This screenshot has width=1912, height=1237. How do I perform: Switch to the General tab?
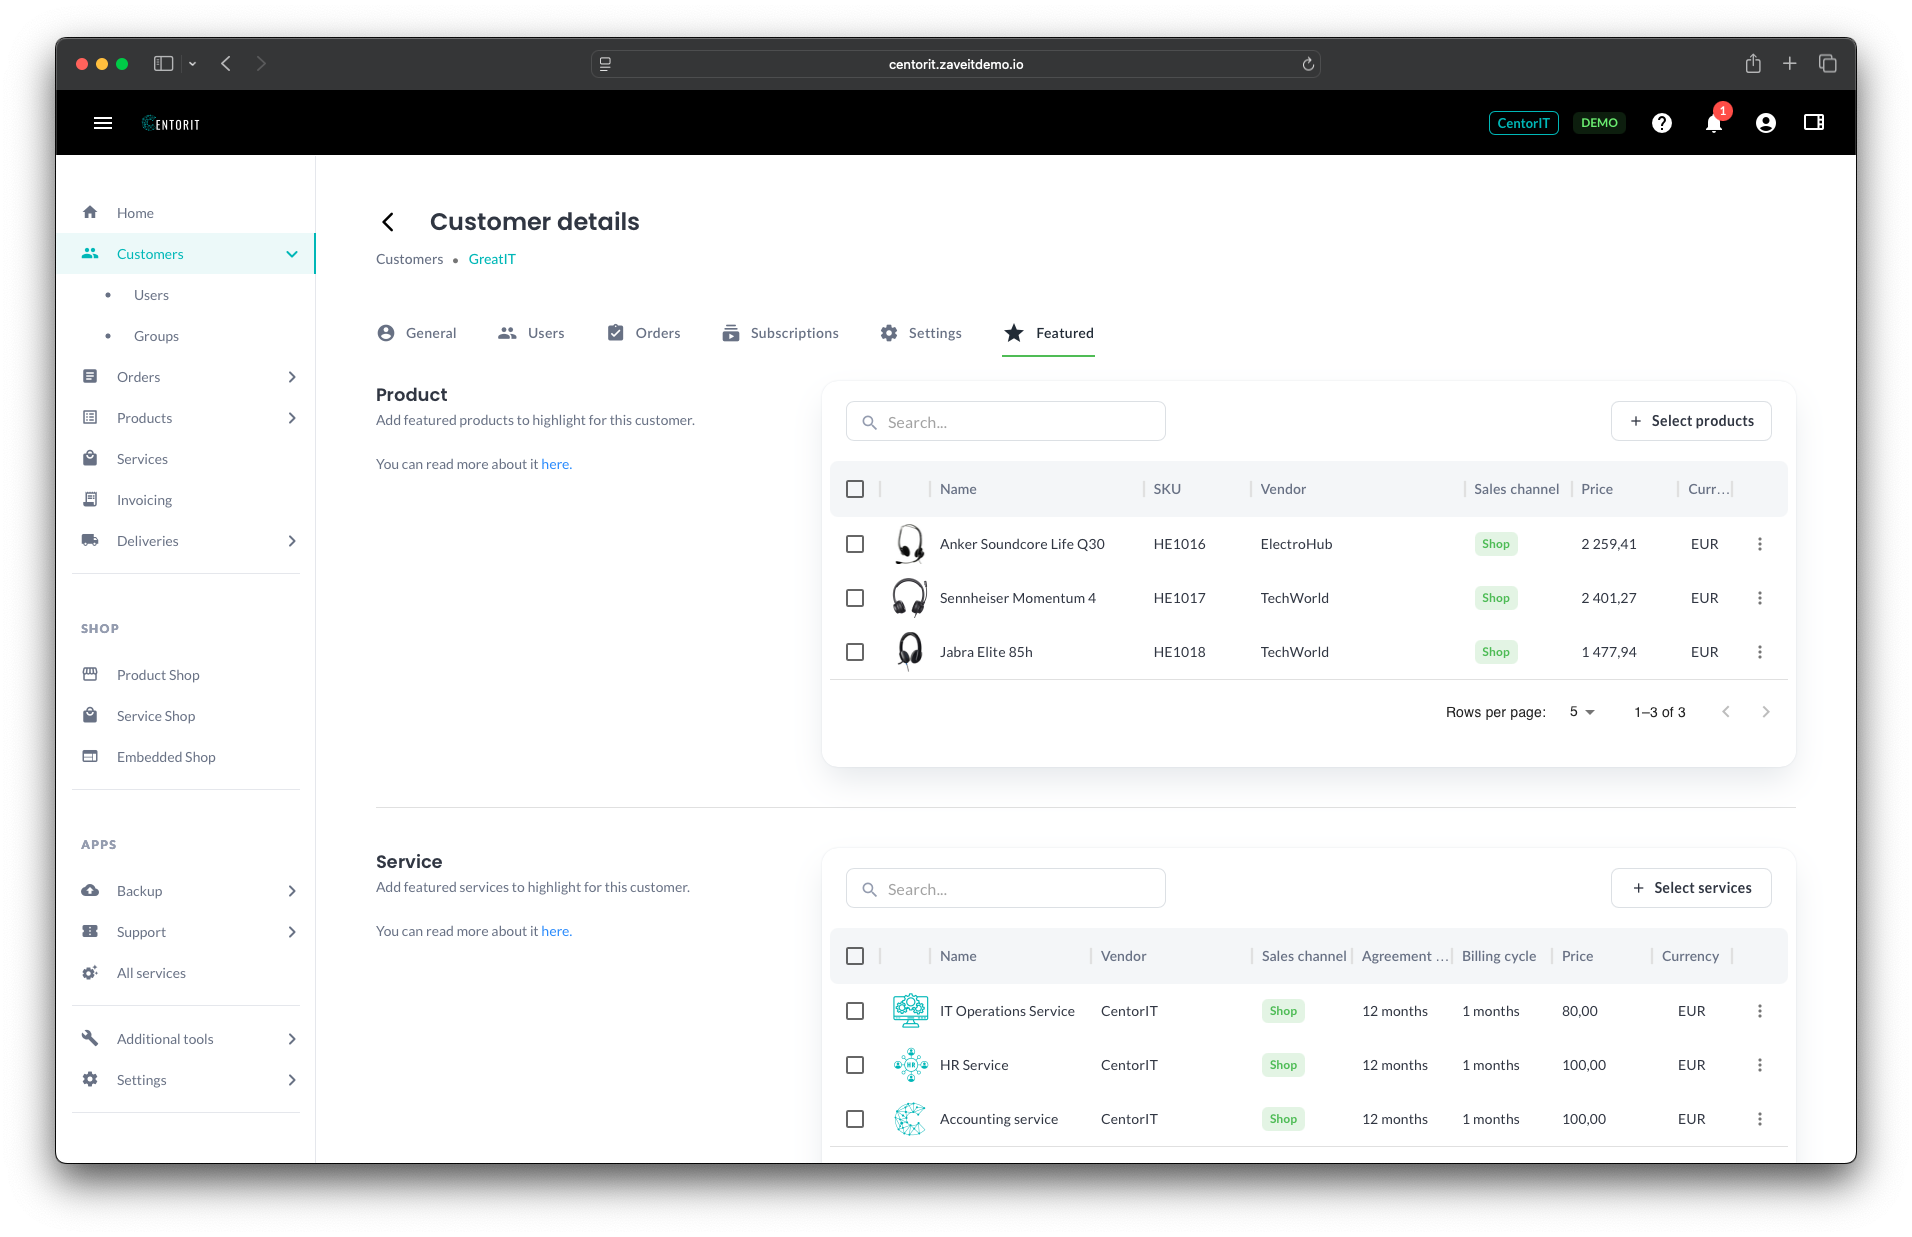coord(416,333)
